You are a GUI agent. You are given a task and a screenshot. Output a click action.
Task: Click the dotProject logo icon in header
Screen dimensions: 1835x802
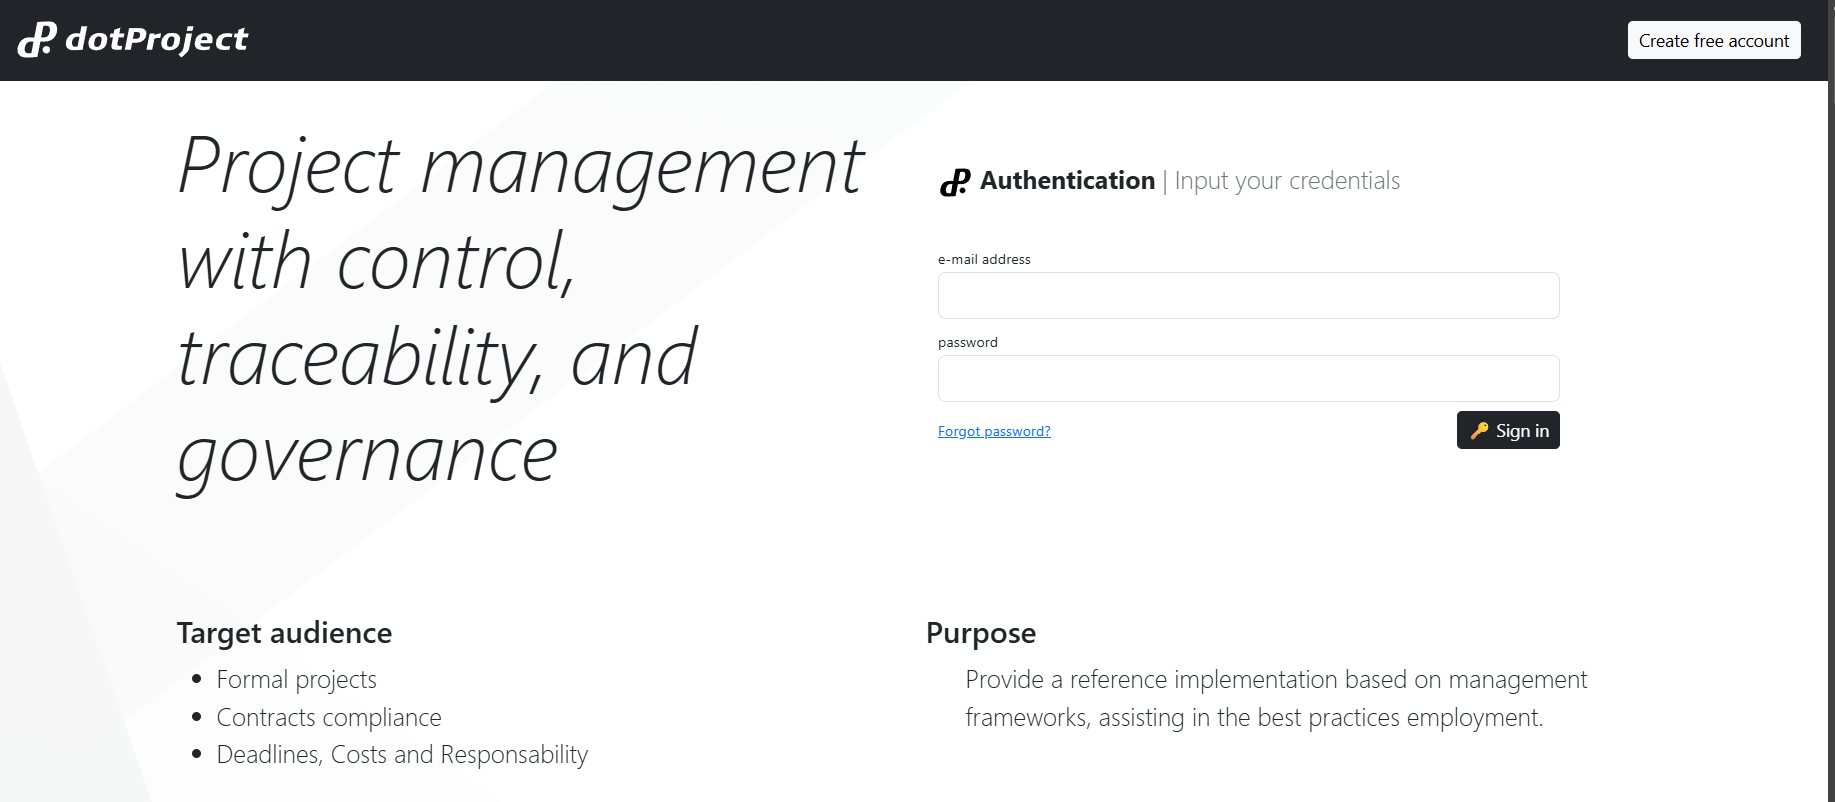point(37,40)
